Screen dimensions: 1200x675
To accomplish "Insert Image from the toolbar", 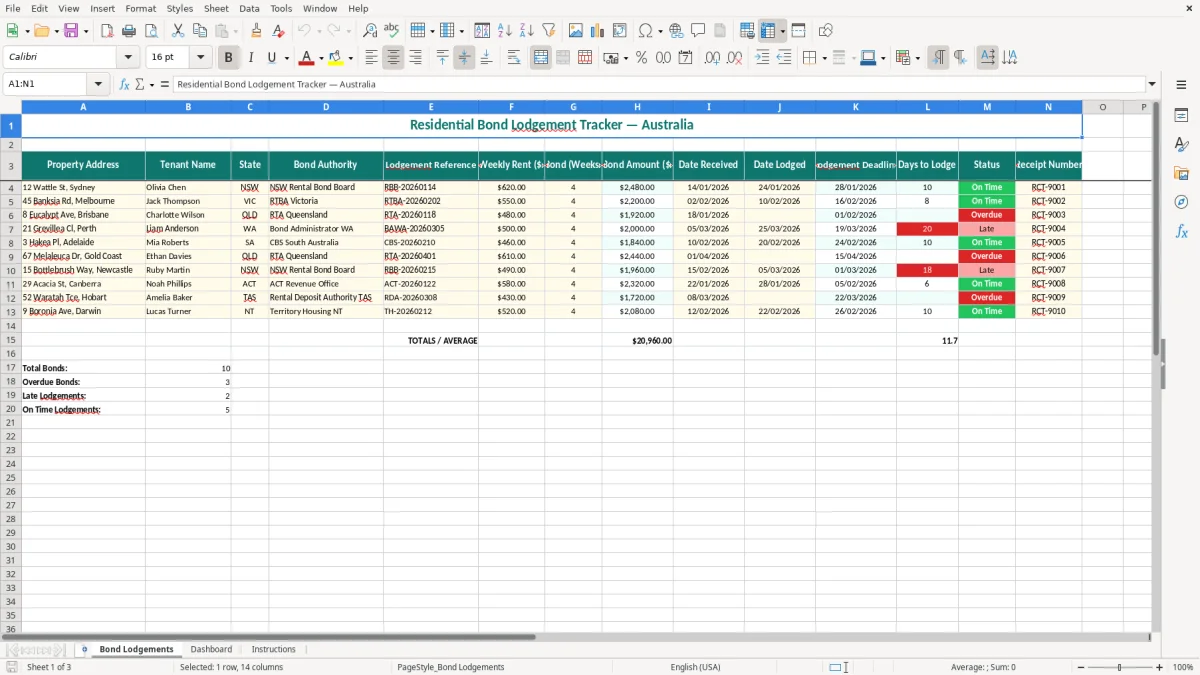I will (576, 31).
